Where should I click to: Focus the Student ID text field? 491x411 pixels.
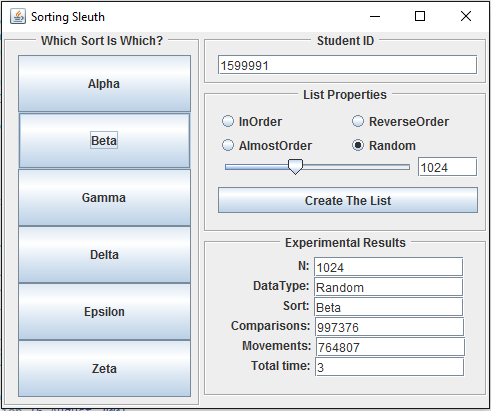tap(347, 65)
